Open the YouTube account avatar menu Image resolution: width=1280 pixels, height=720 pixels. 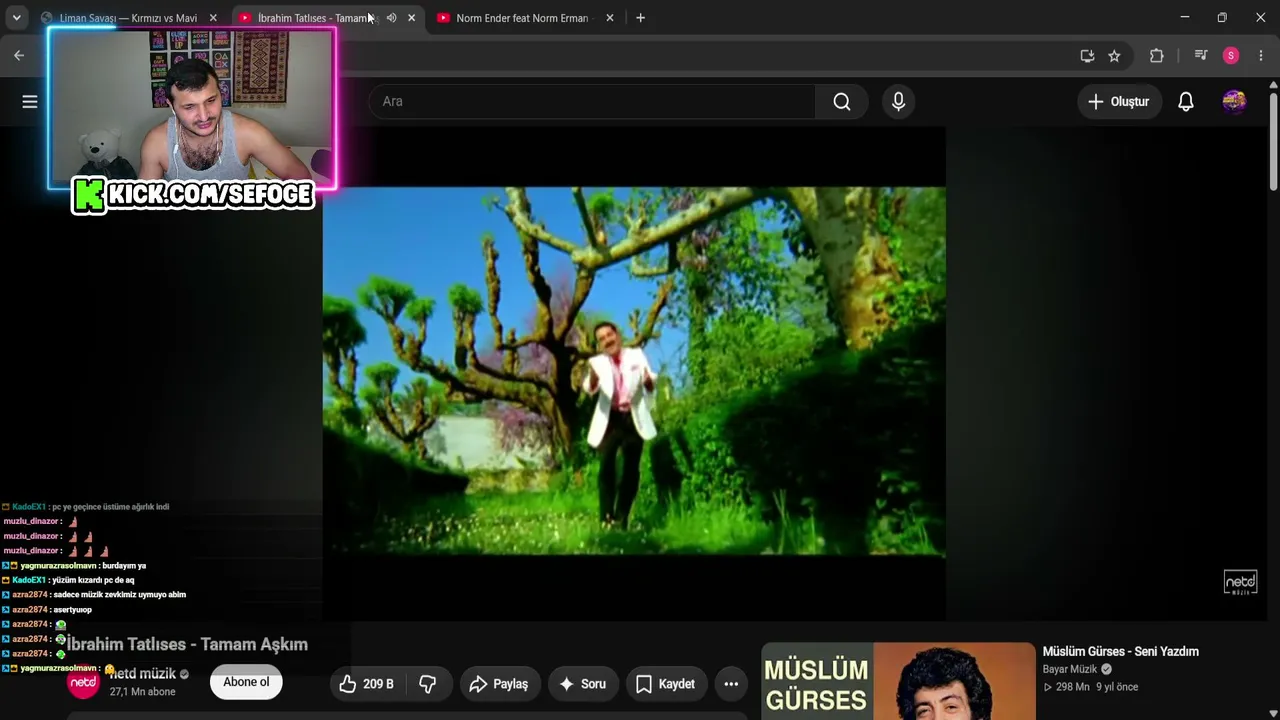click(x=1234, y=101)
